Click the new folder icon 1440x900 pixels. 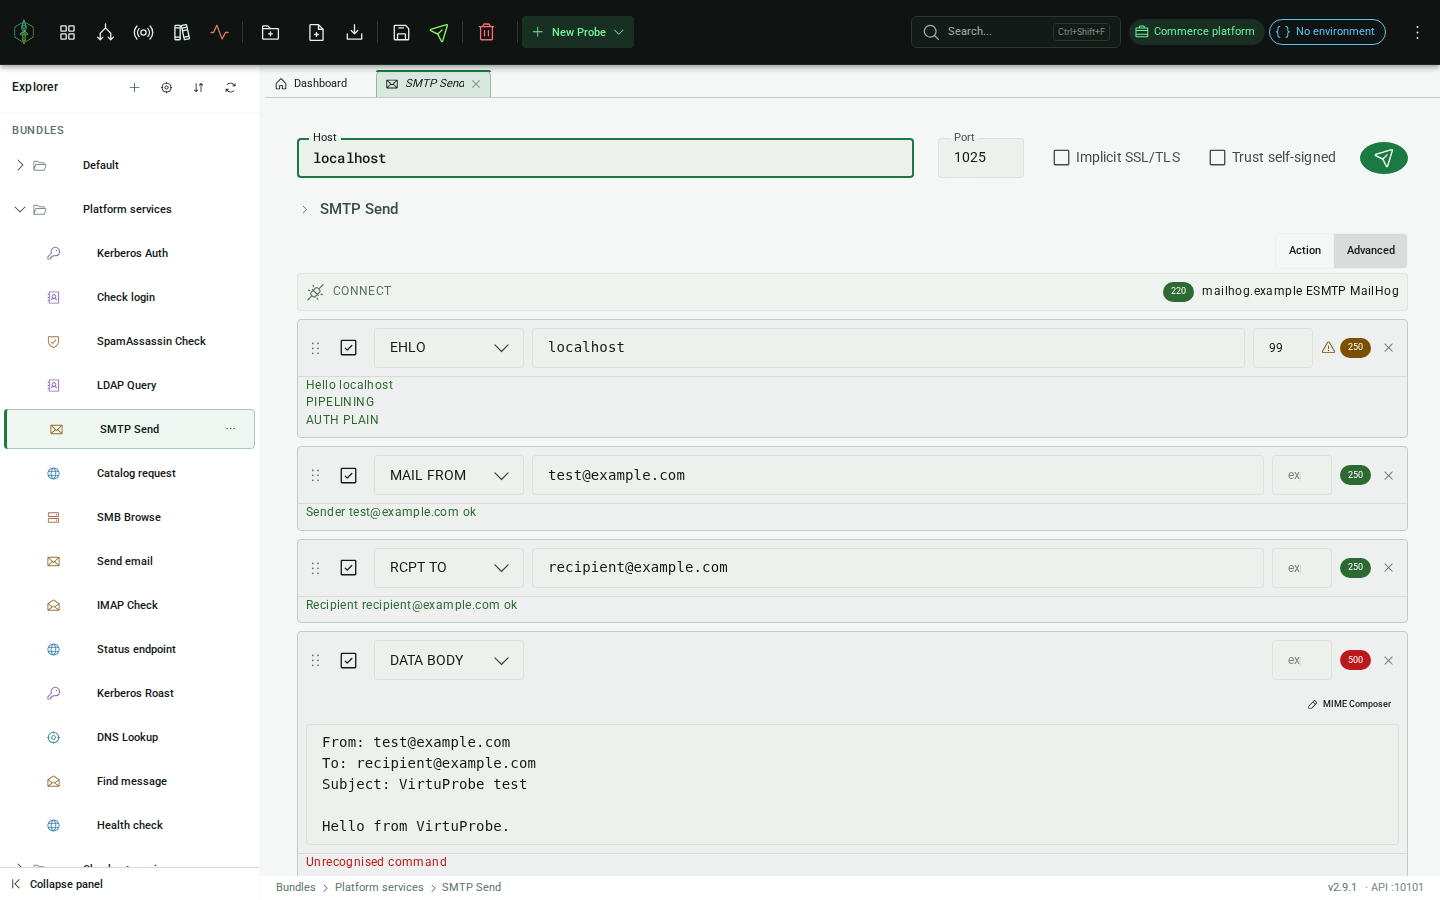(x=270, y=32)
